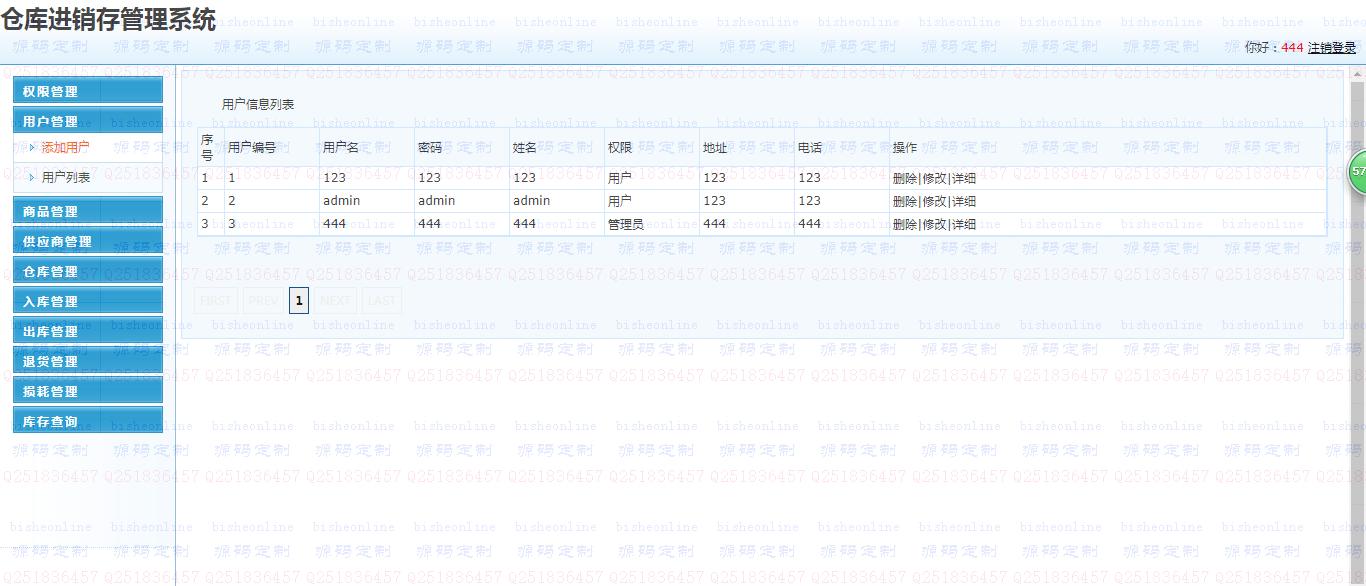Click the 仓库进销存管理系统 title
Screen dimensions: 1366x586
pyautogui.click(x=108, y=19)
